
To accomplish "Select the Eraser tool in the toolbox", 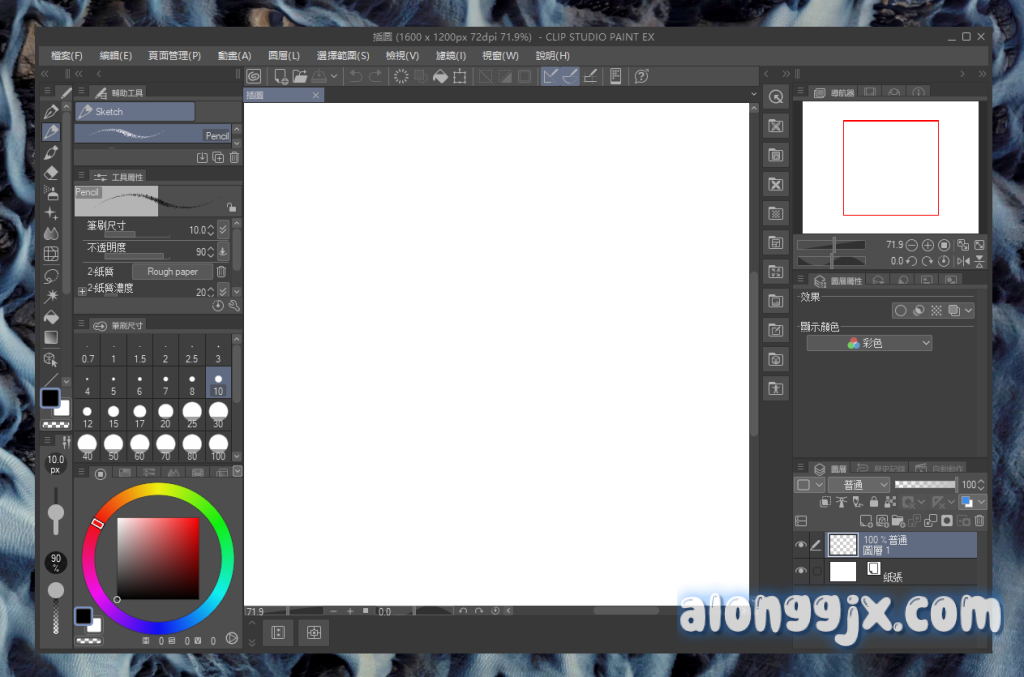I will [52, 172].
